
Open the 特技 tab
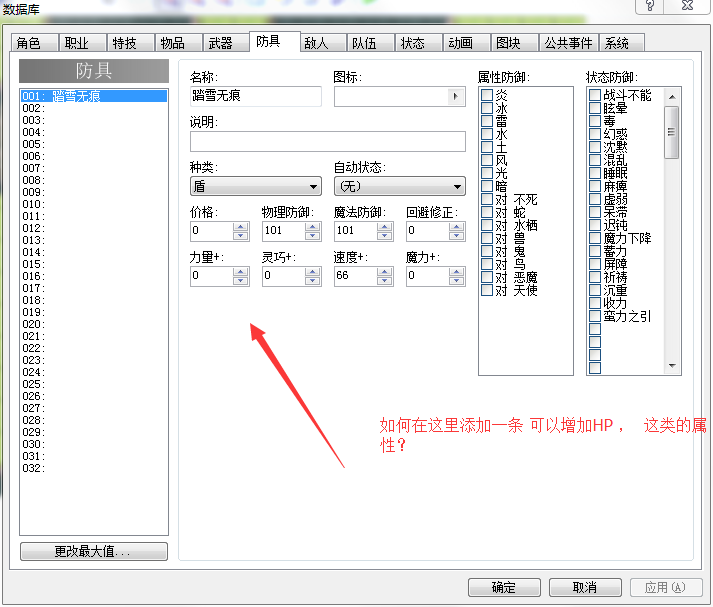131,43
